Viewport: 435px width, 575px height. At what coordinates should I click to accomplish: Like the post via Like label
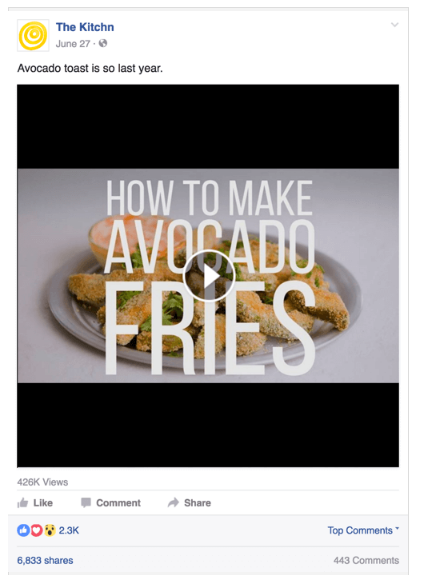pos(43,503)
